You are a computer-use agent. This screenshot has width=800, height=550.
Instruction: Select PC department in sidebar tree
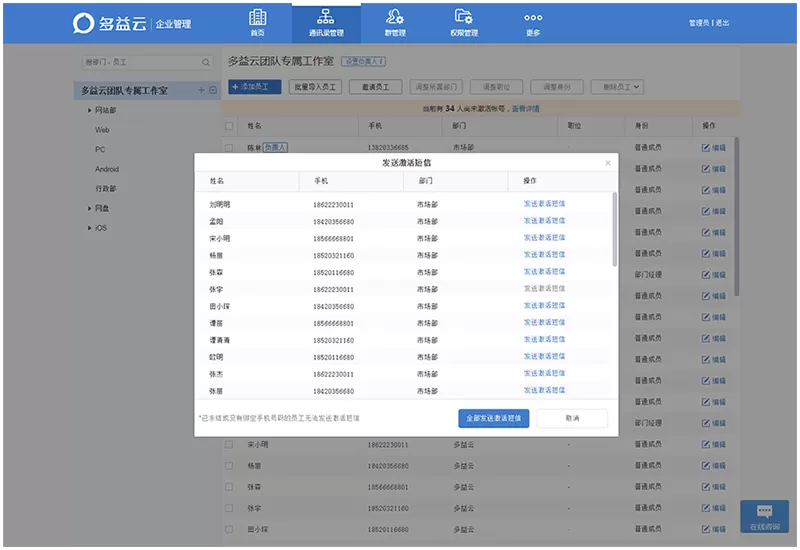pyautogui.click(x=100, y=149)
